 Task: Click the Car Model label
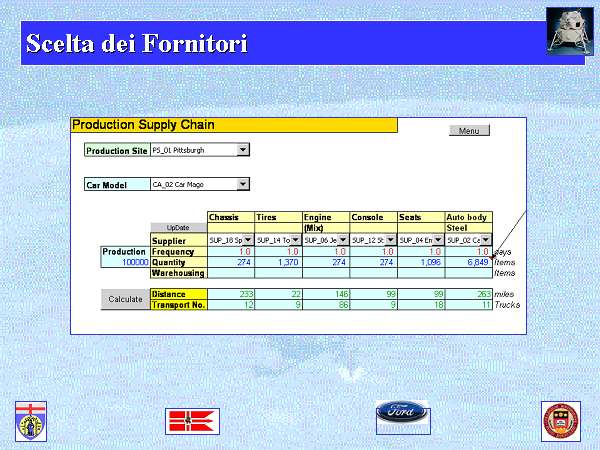(x=117, y=185)
